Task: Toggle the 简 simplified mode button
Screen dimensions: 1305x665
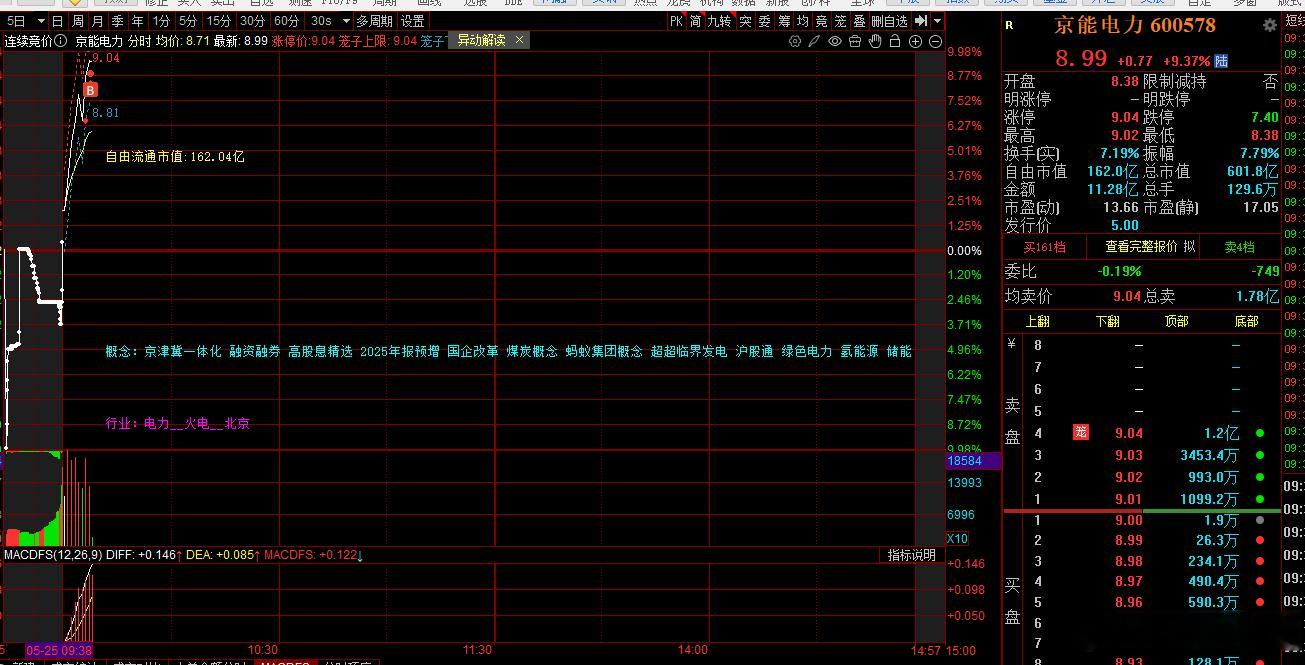Action: 695,21
